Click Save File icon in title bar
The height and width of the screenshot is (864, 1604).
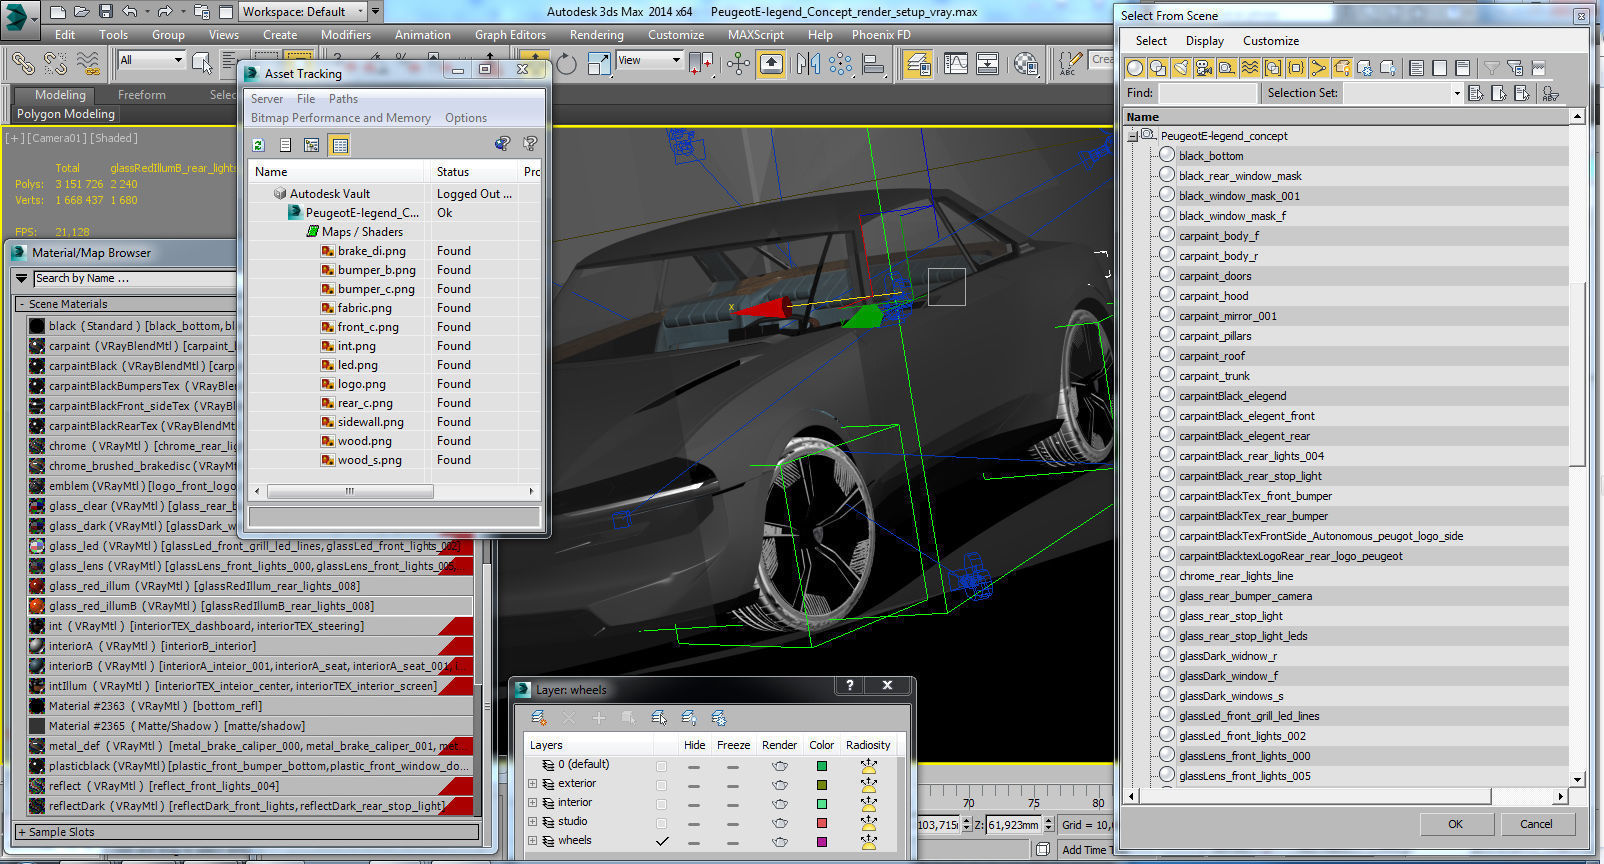coord(106,12)
